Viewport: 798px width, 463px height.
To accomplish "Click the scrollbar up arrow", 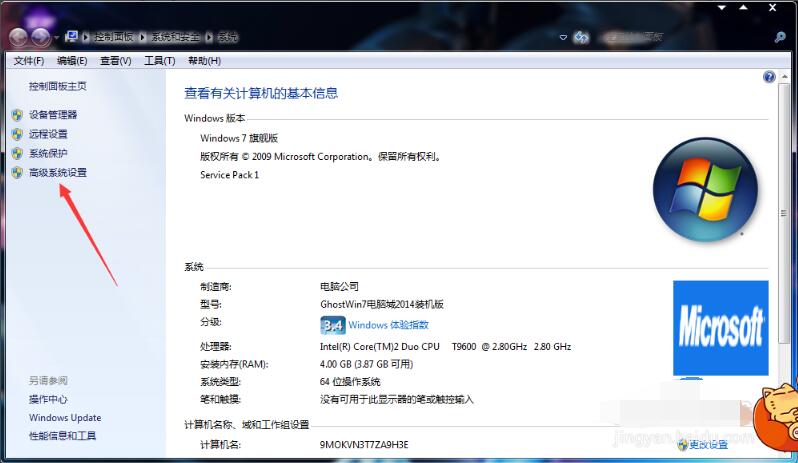I will click(784, 77).
